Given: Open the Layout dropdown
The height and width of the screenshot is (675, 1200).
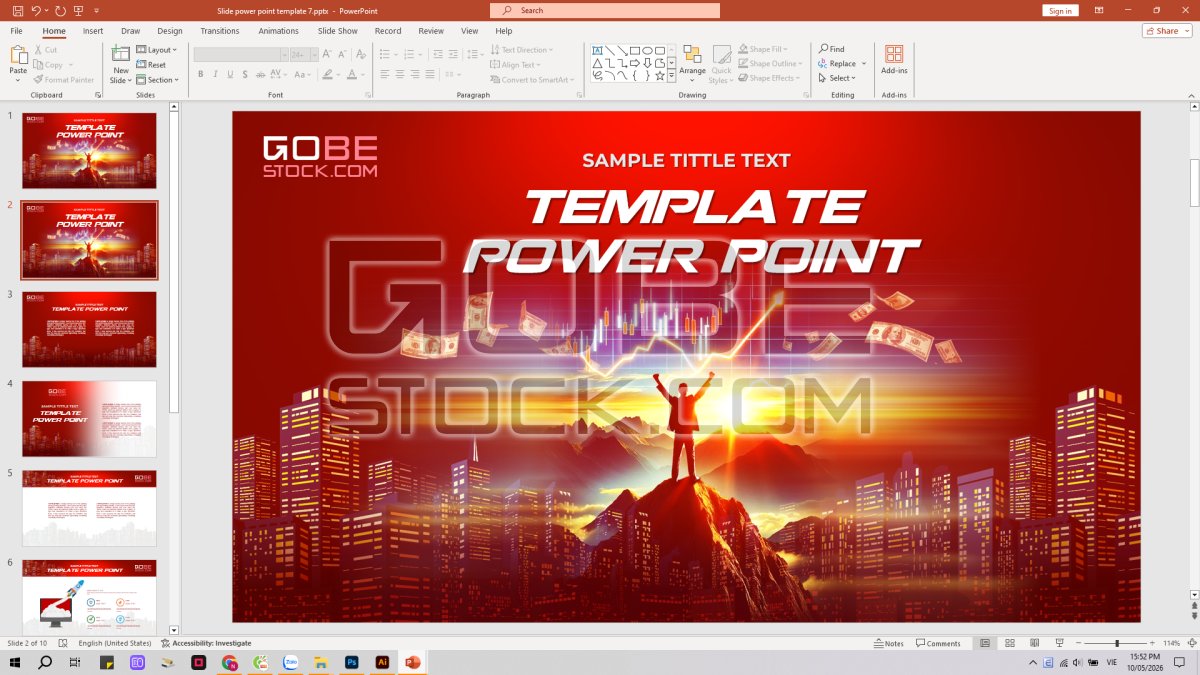Looking at the screenshot, I should 156,50.
